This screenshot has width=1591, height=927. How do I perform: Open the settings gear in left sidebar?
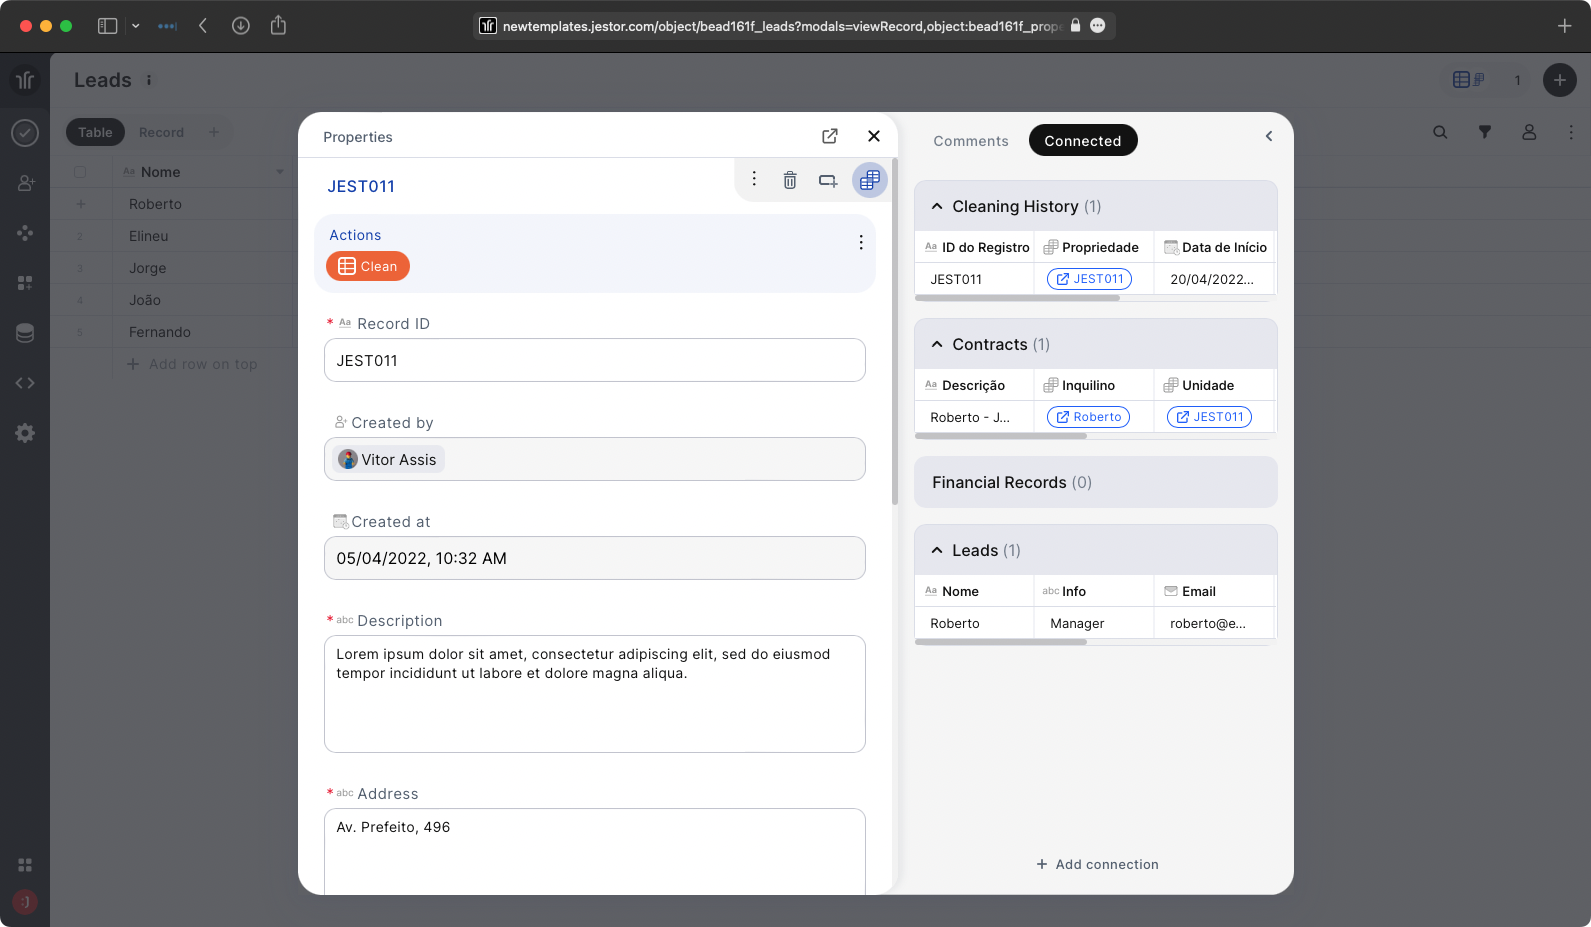click(x=25, y=433)
